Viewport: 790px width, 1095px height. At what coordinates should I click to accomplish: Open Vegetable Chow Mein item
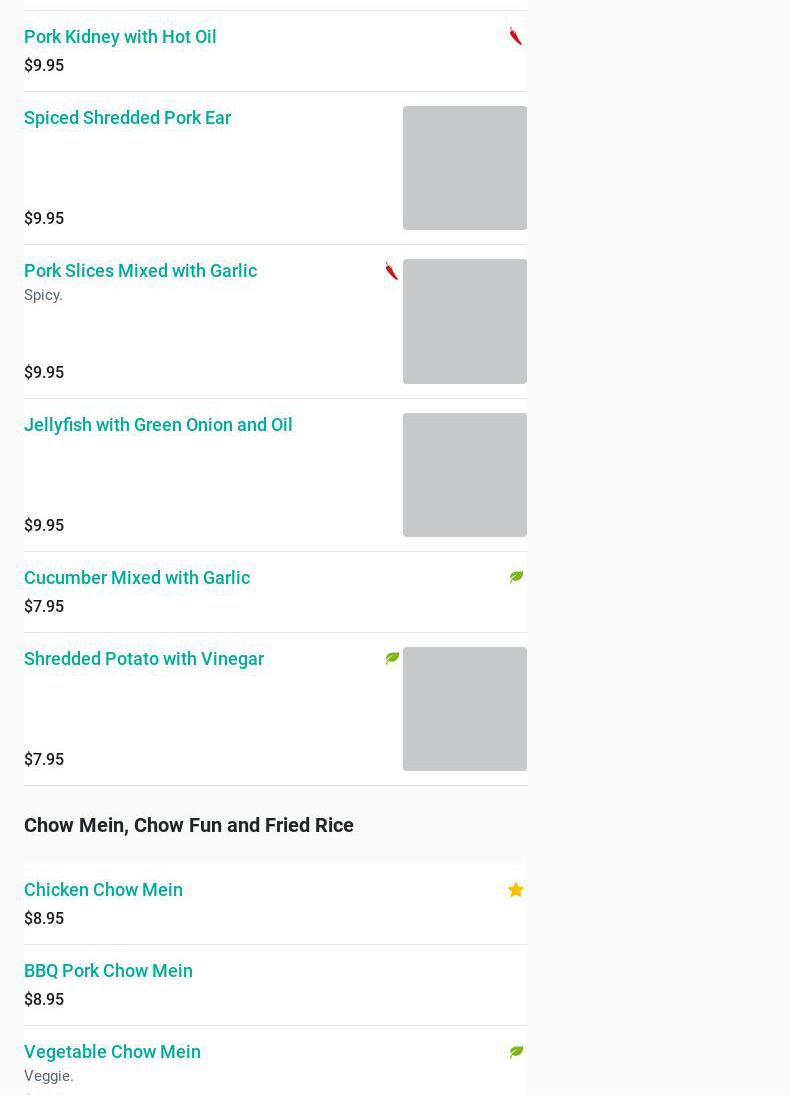coord(112,1052)
